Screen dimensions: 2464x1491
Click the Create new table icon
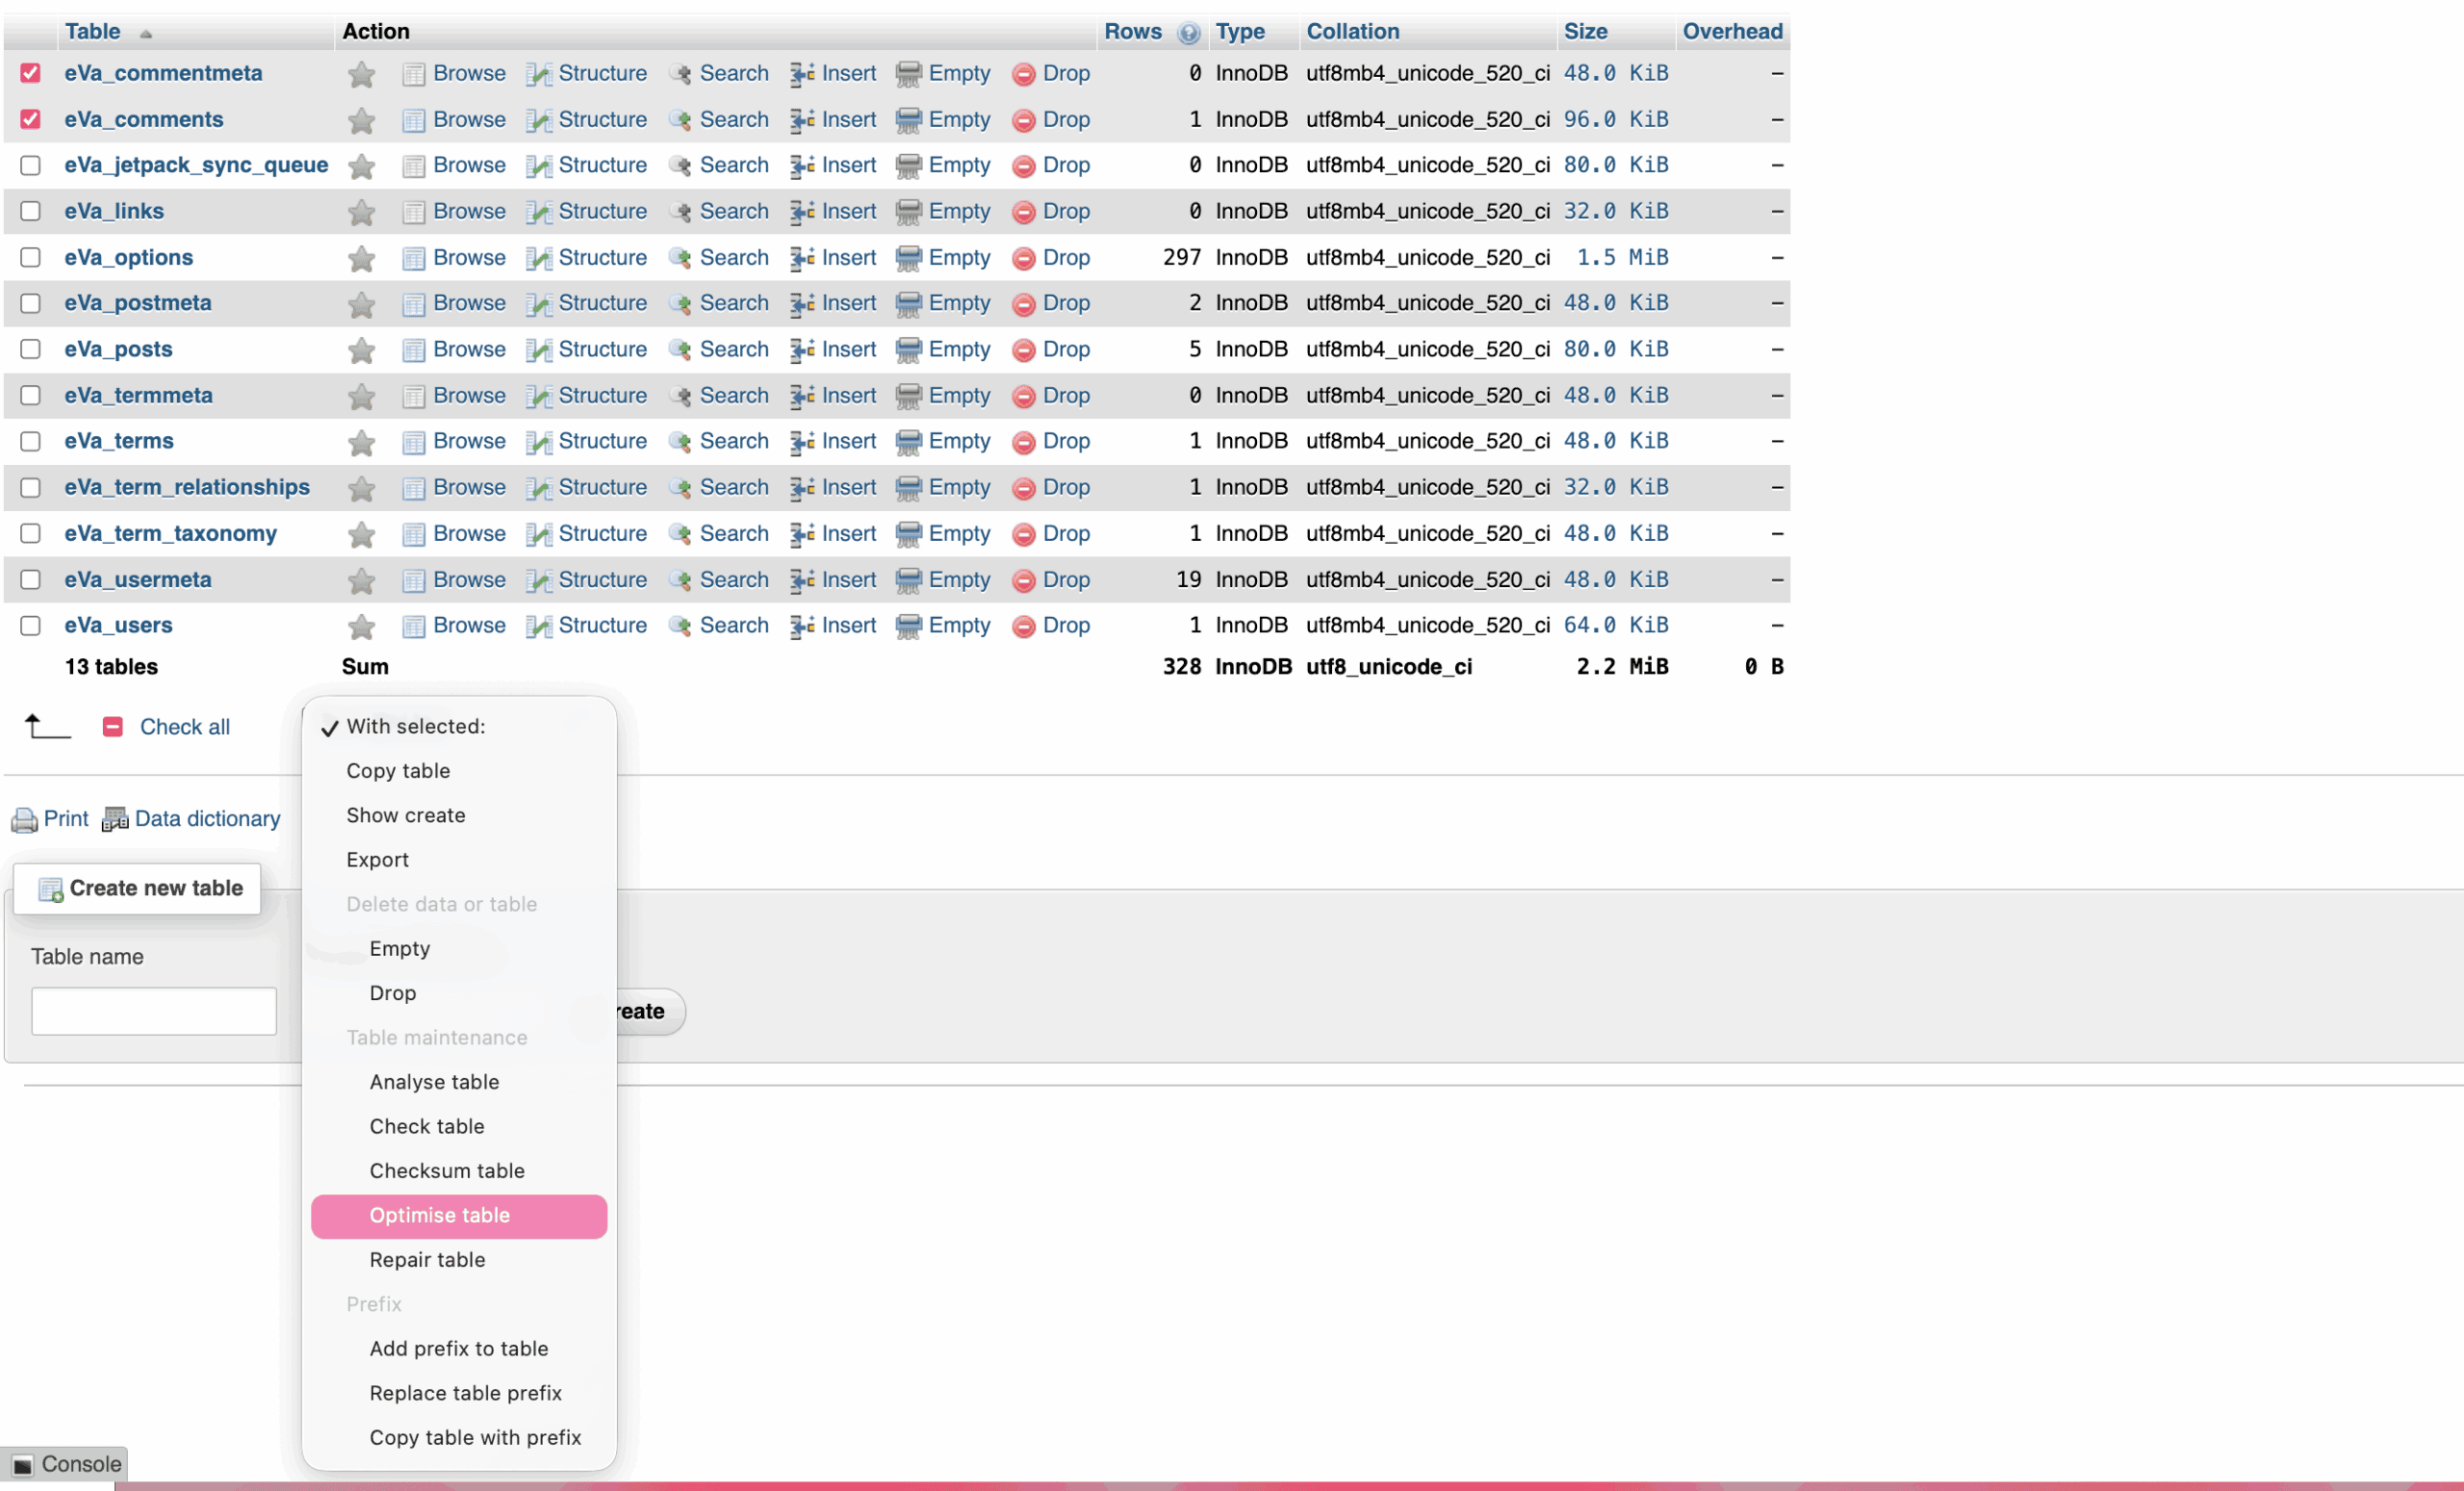pos(50,889)
